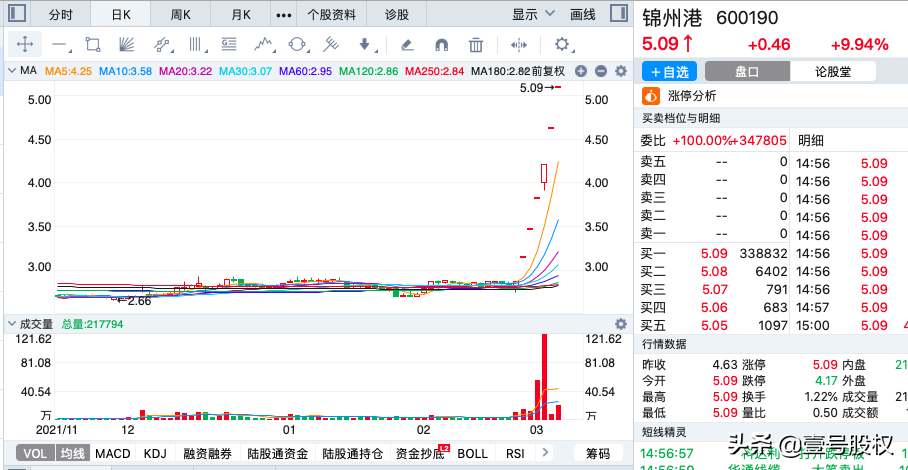Switch indicator to MACD
This screenshot has width=908, height=470.
coord(113,453)
